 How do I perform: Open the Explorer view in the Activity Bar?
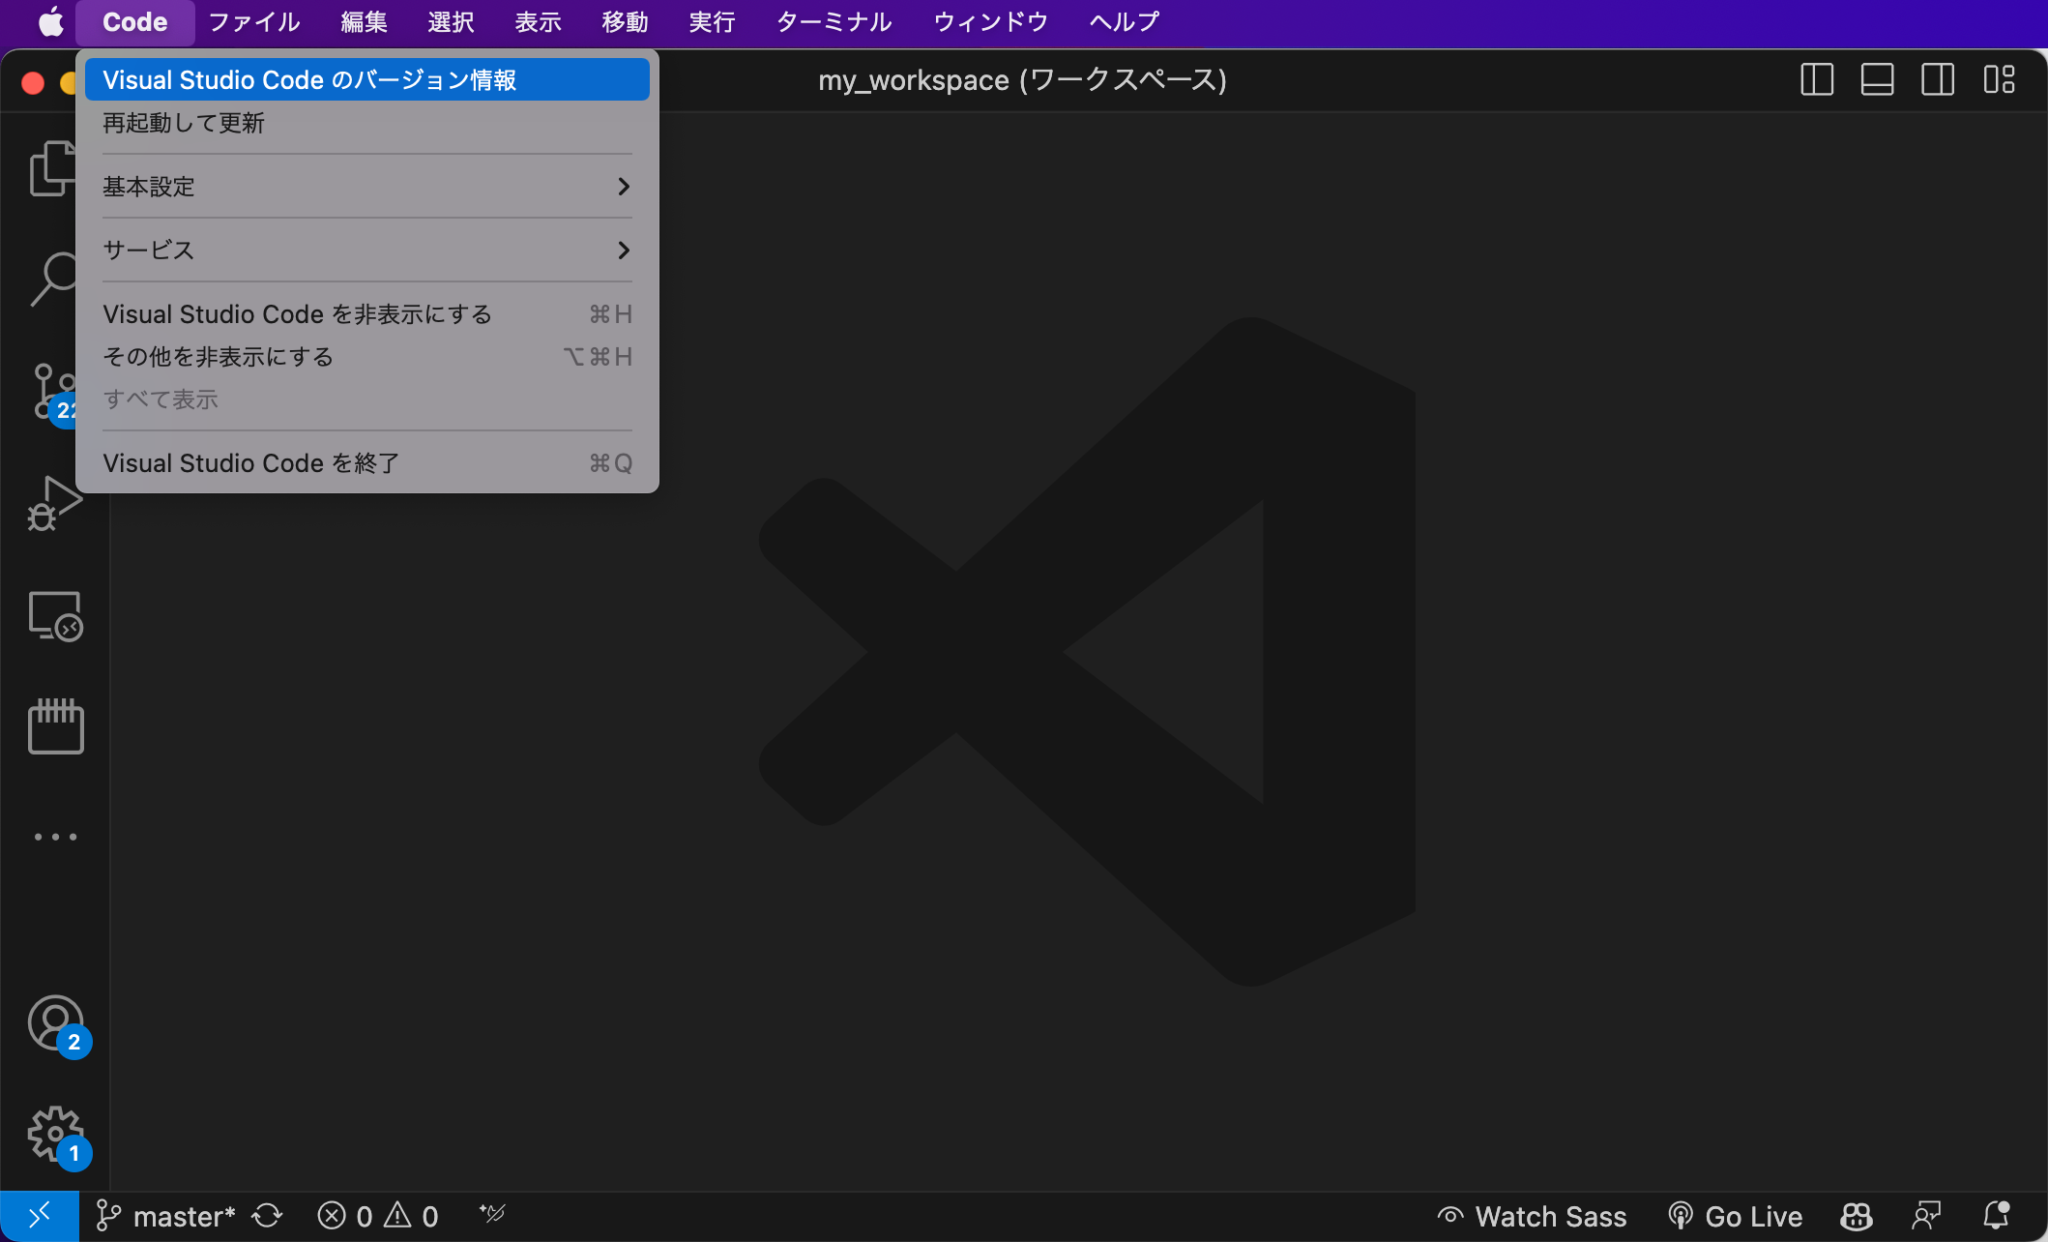click(55, 168)
